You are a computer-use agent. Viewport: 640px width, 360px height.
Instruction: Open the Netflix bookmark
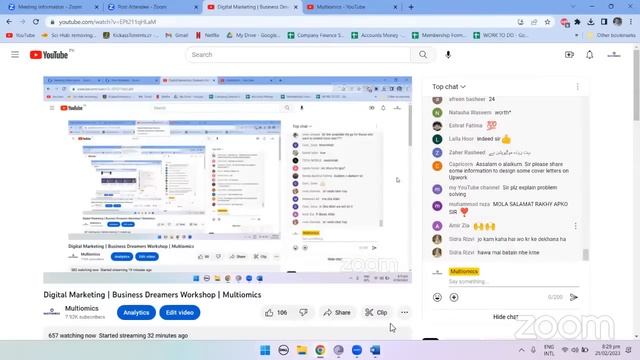click(x=207, y=36)
